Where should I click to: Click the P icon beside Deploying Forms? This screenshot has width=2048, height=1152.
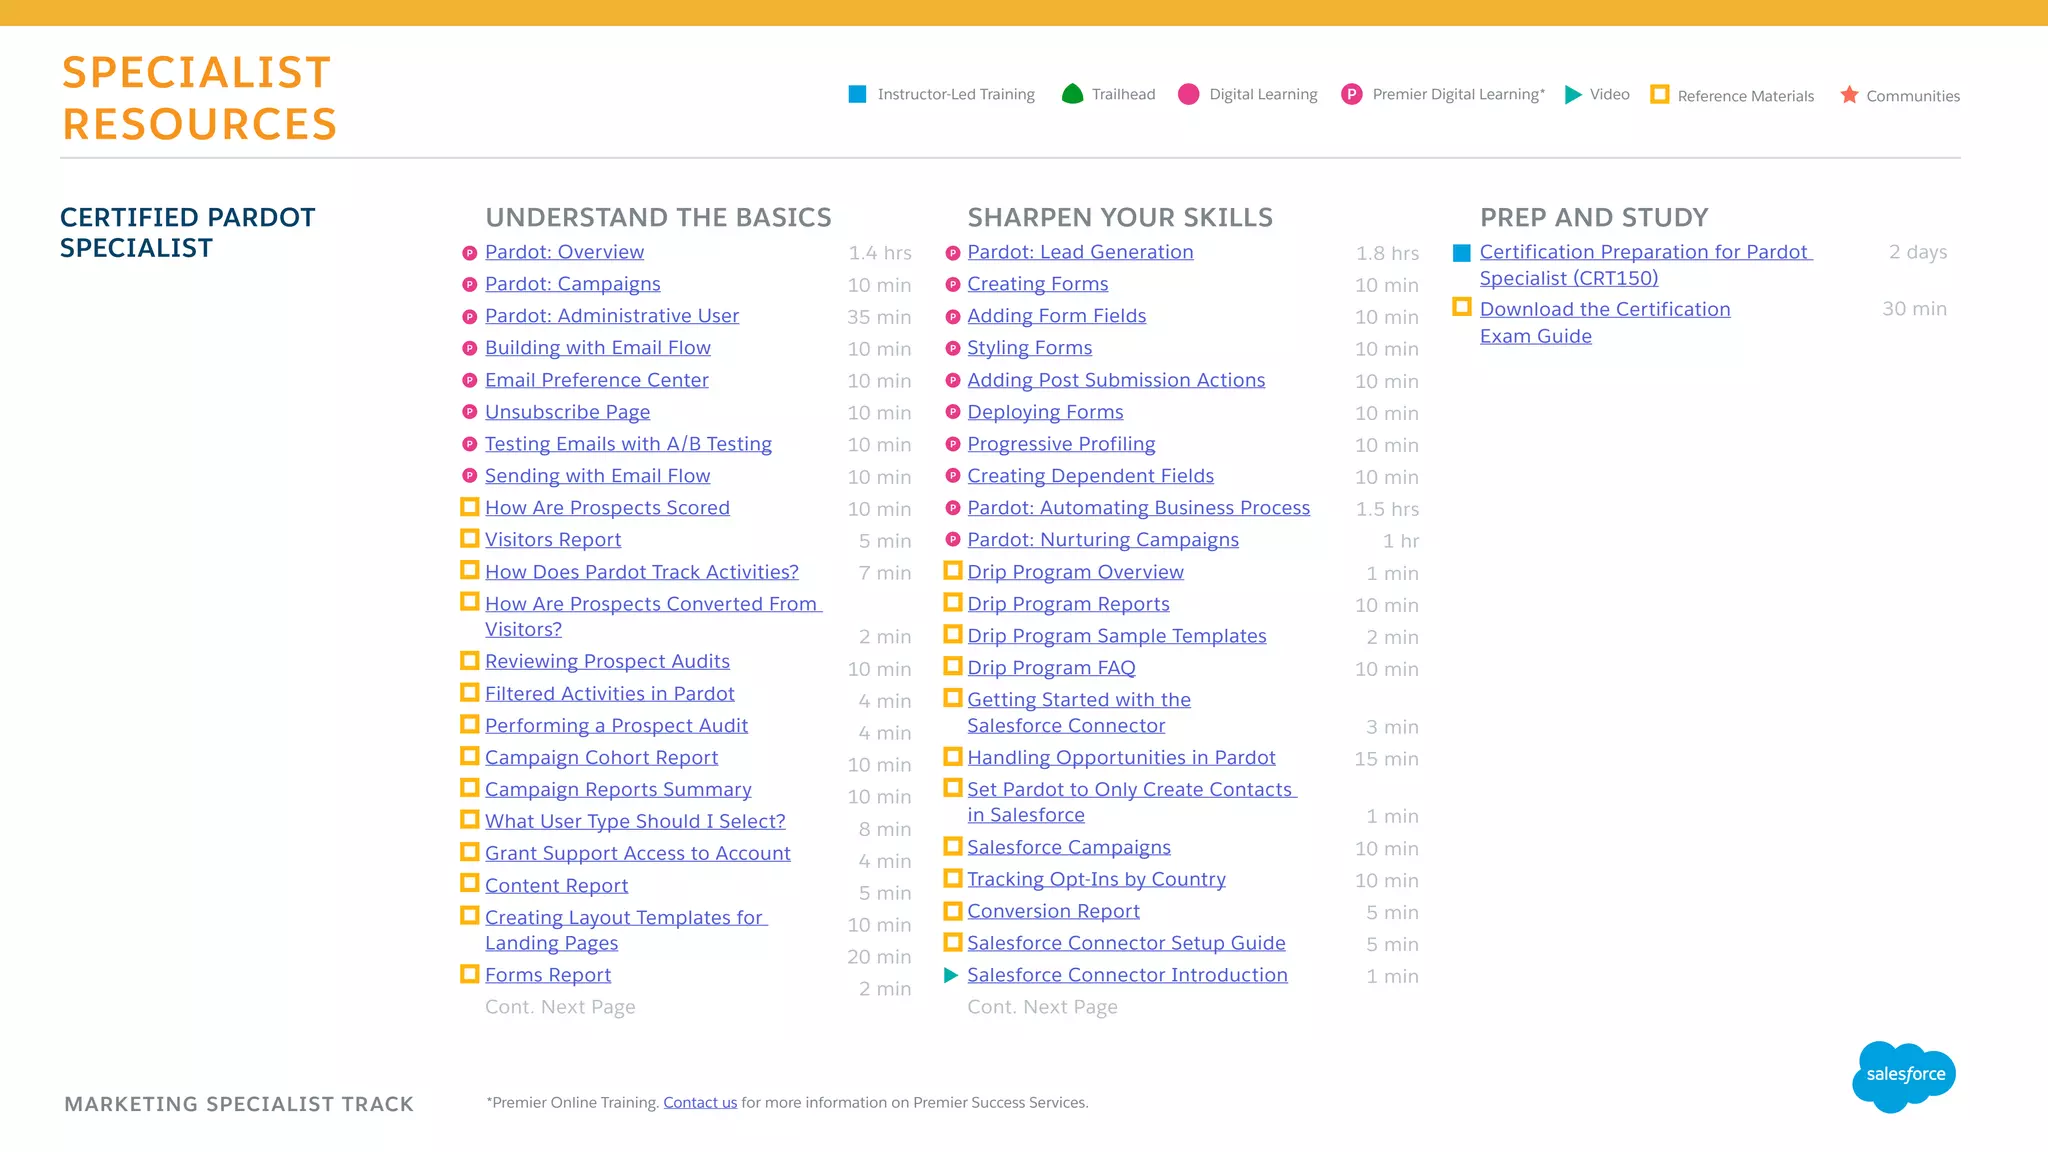pos(953,412)
